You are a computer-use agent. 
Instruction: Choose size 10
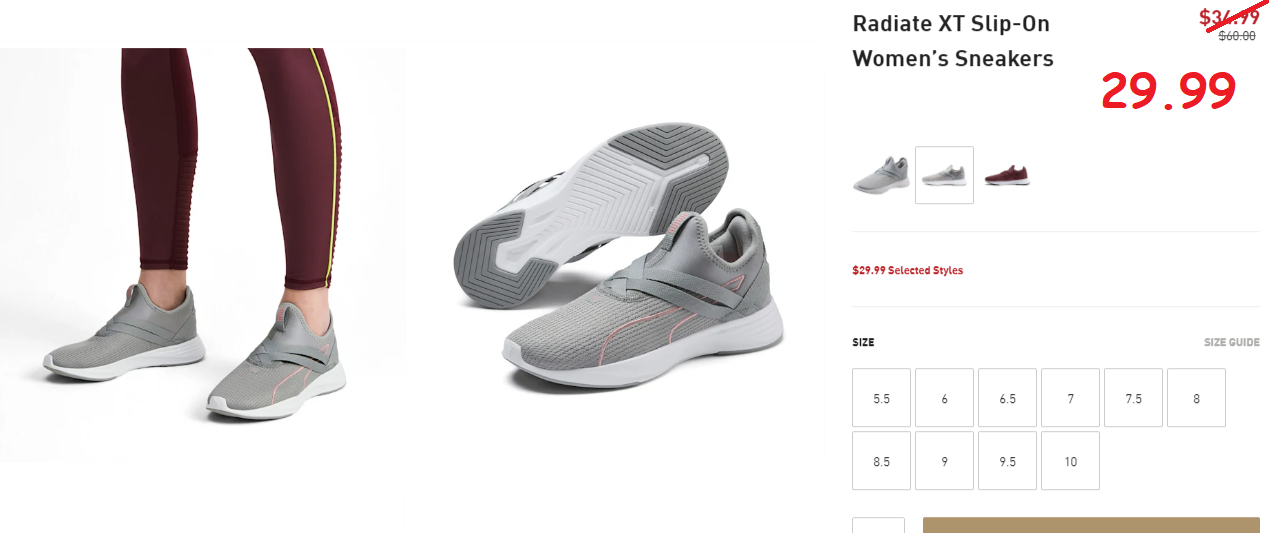1070,461
